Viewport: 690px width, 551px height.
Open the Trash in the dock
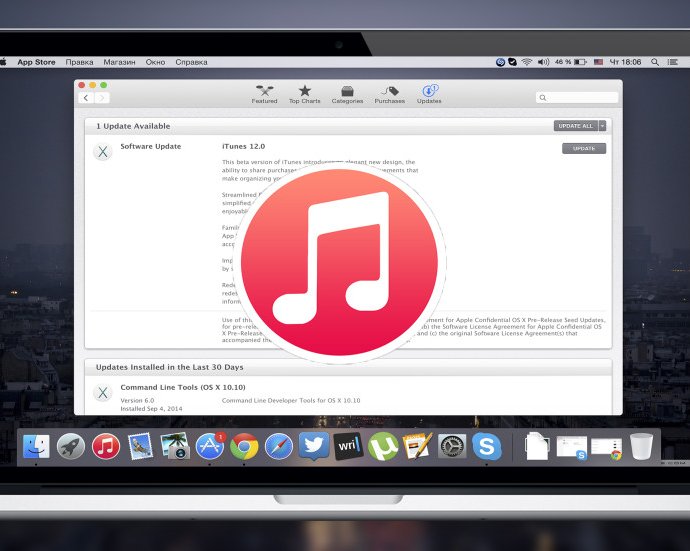coord(641,446)
